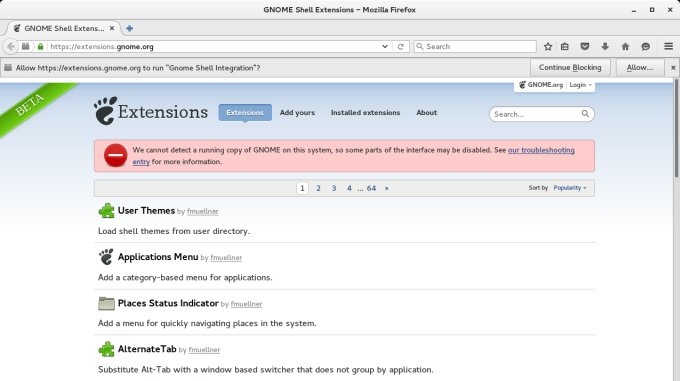Click the GNOME foot Extensions logo

coord(150,111)
